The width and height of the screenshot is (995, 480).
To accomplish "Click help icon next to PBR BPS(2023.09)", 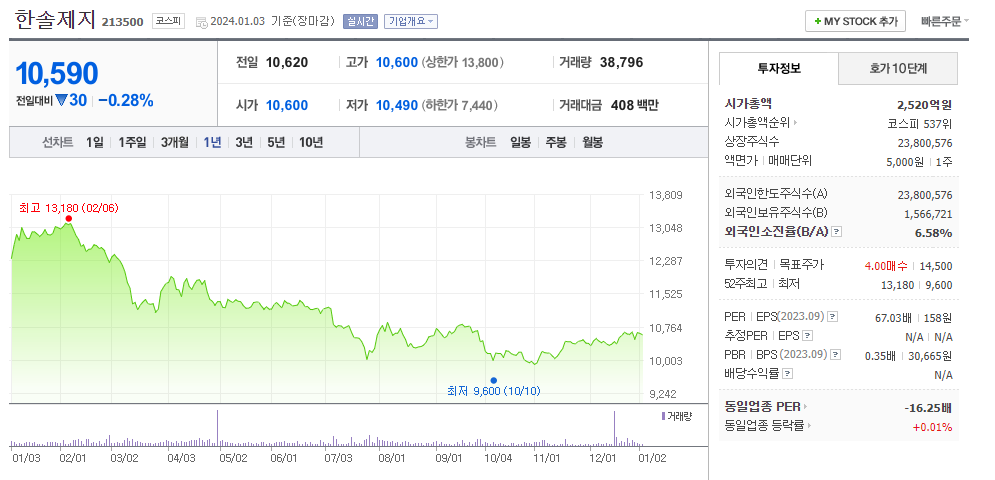I will pyautogui.click(x=836, y=354).
